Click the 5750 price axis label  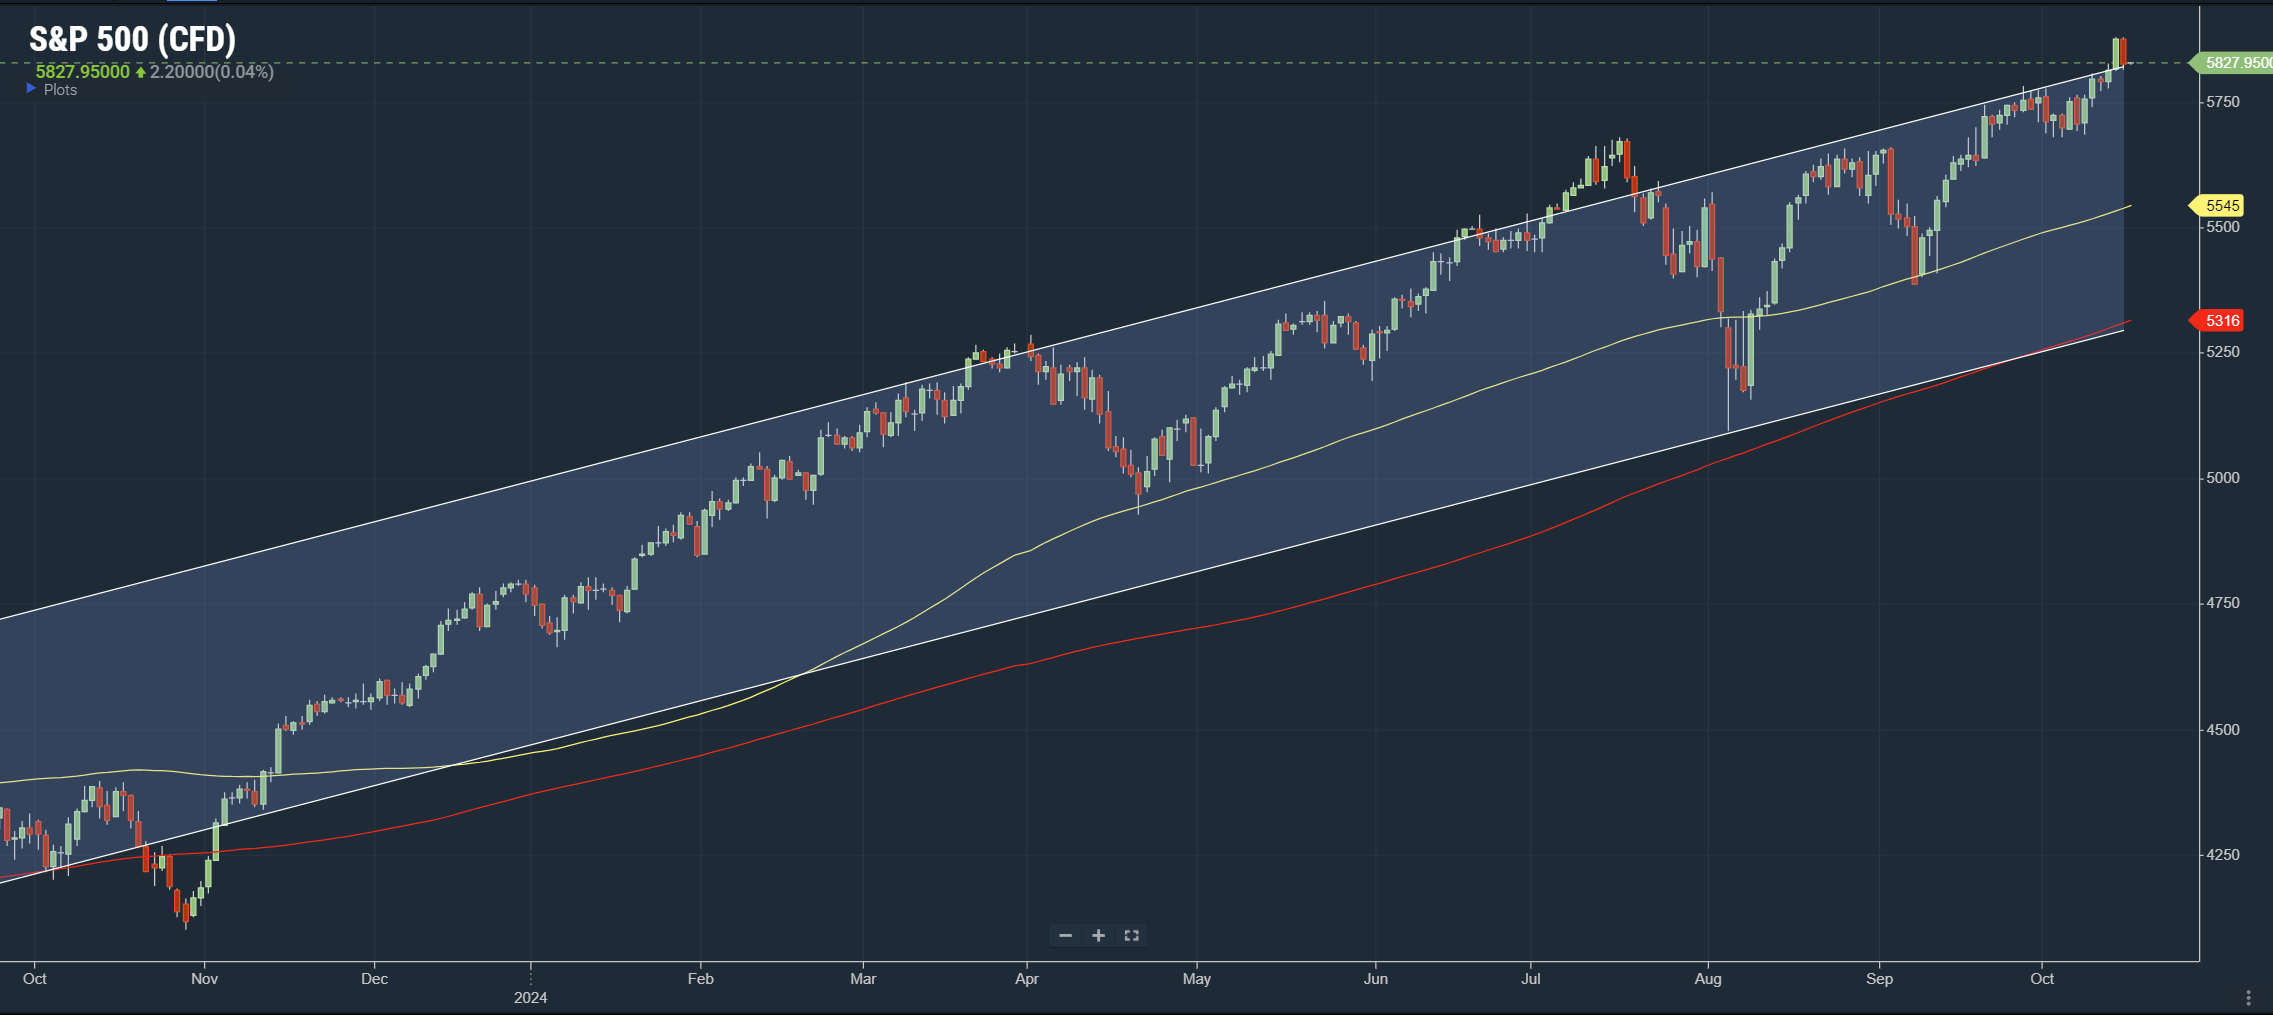click(x=2223, y=102)
